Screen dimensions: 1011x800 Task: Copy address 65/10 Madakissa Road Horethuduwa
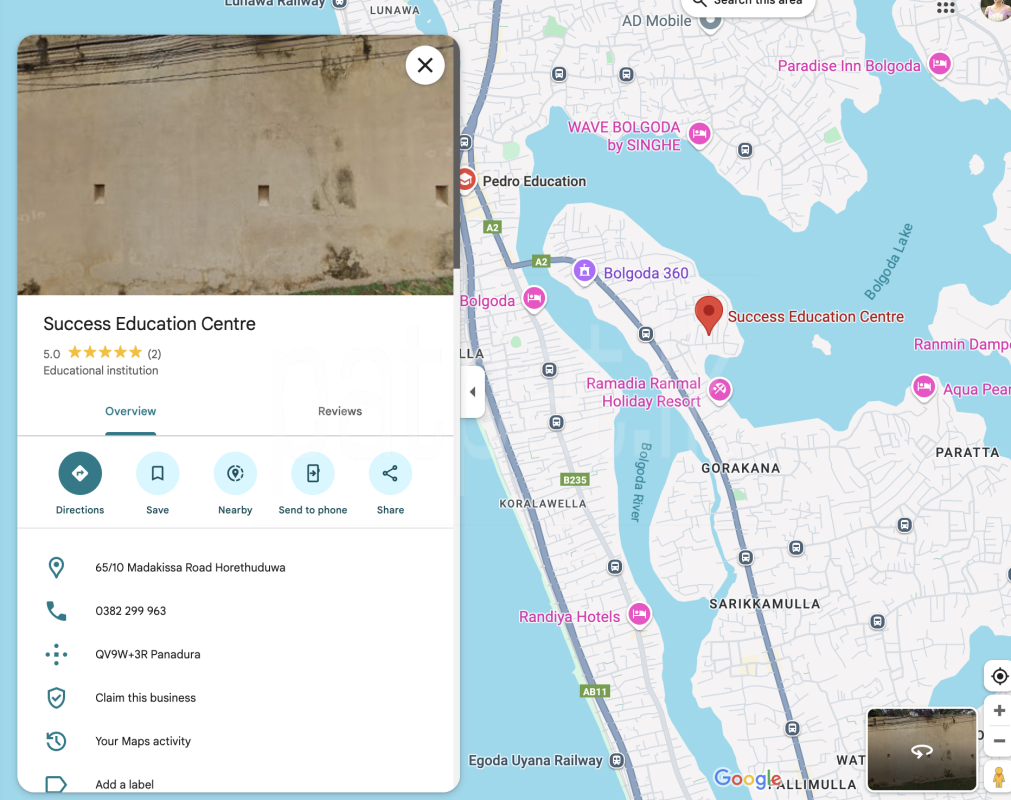tap(190, 567)
